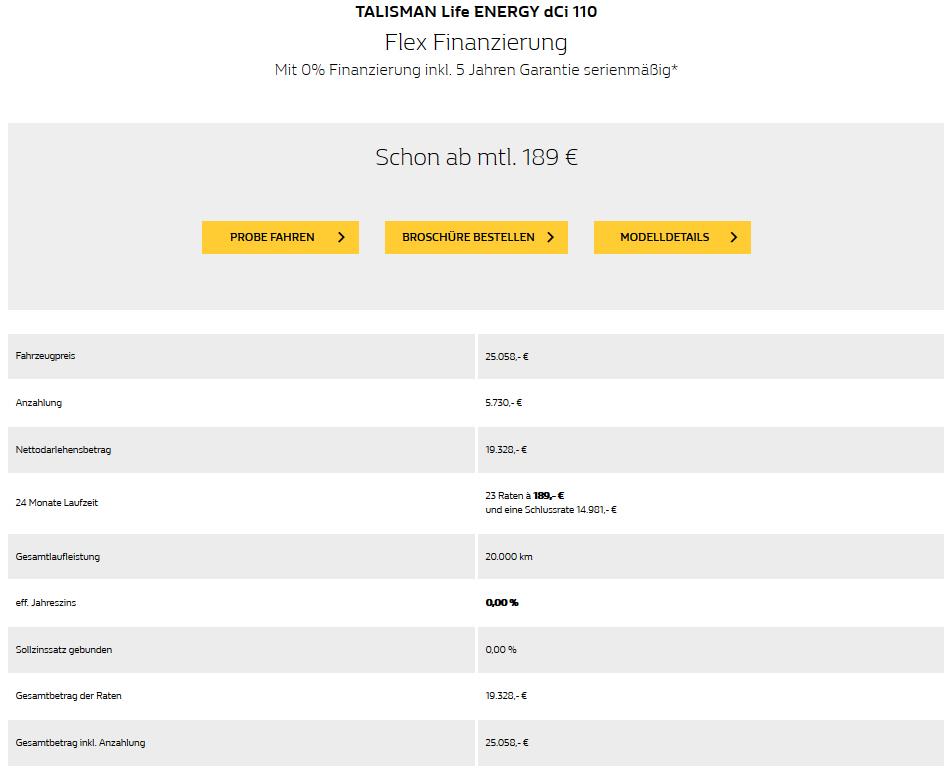Click Gesamtbetrag inkl. Anzahlung label
Screen dimensions: 950x776
click(81, 743)
